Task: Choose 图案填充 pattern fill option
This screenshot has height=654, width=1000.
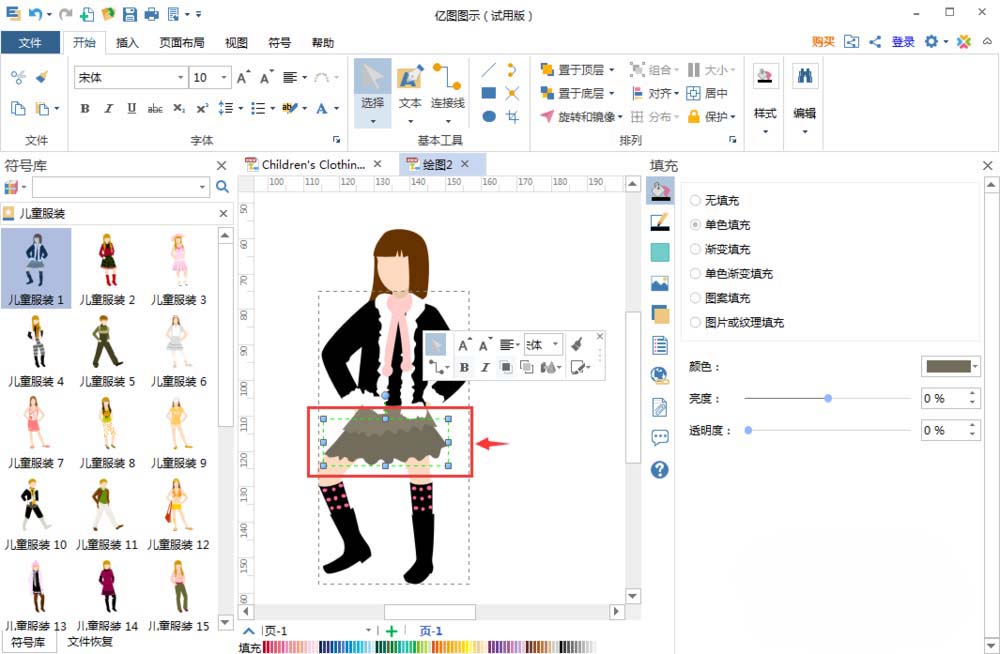Action: (696, 298)
